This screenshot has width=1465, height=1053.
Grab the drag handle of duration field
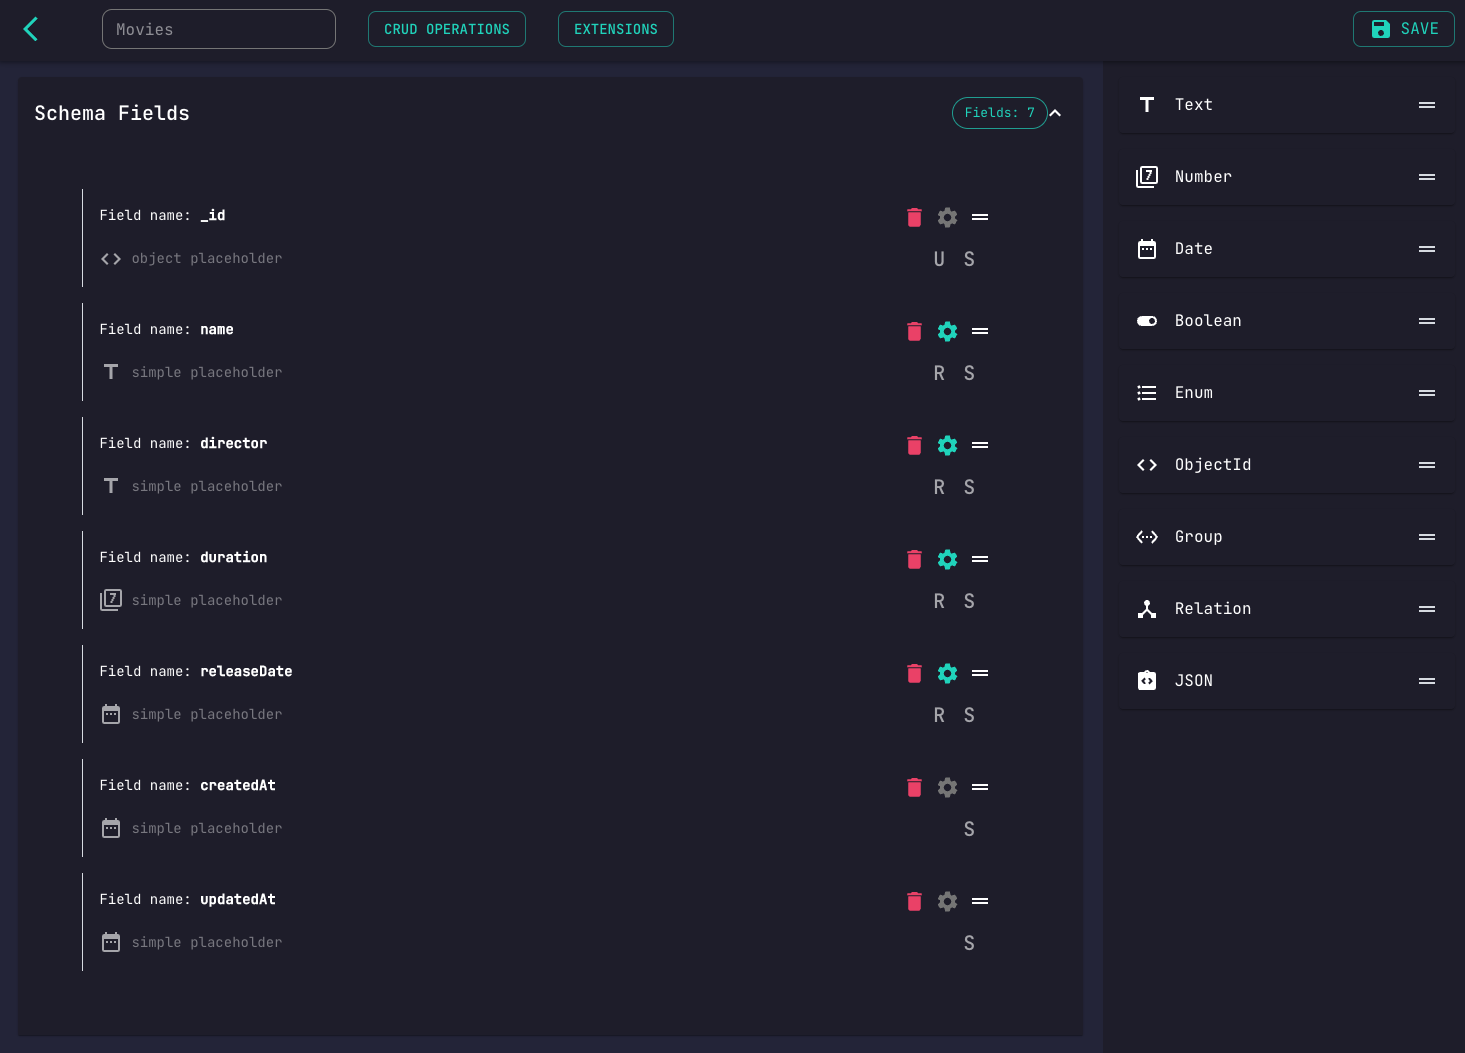(x=980, y=559)
